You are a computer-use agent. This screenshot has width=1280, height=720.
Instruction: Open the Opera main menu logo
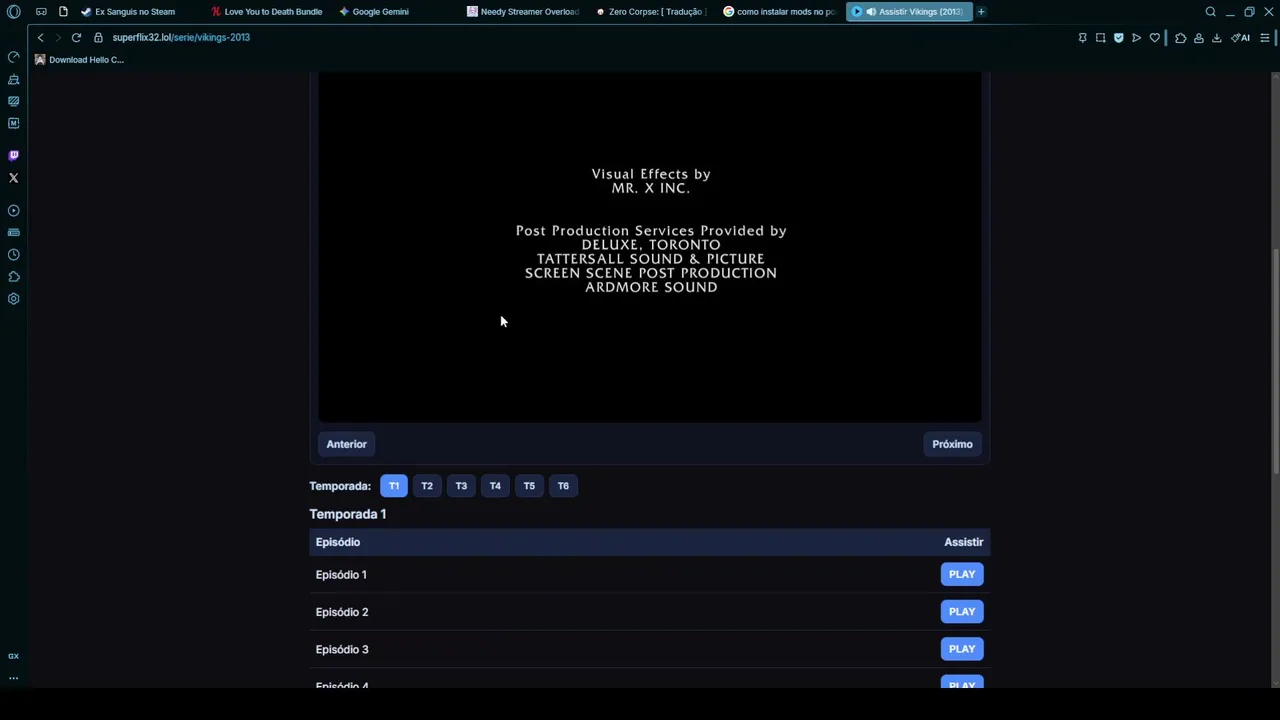(14, 12)
